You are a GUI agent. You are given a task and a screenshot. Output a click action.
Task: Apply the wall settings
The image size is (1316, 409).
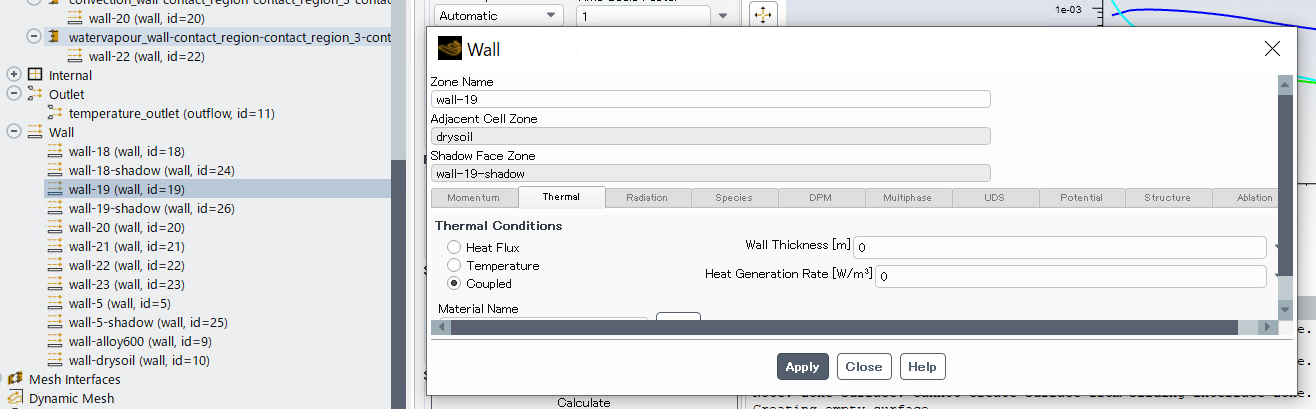point(802,367)
